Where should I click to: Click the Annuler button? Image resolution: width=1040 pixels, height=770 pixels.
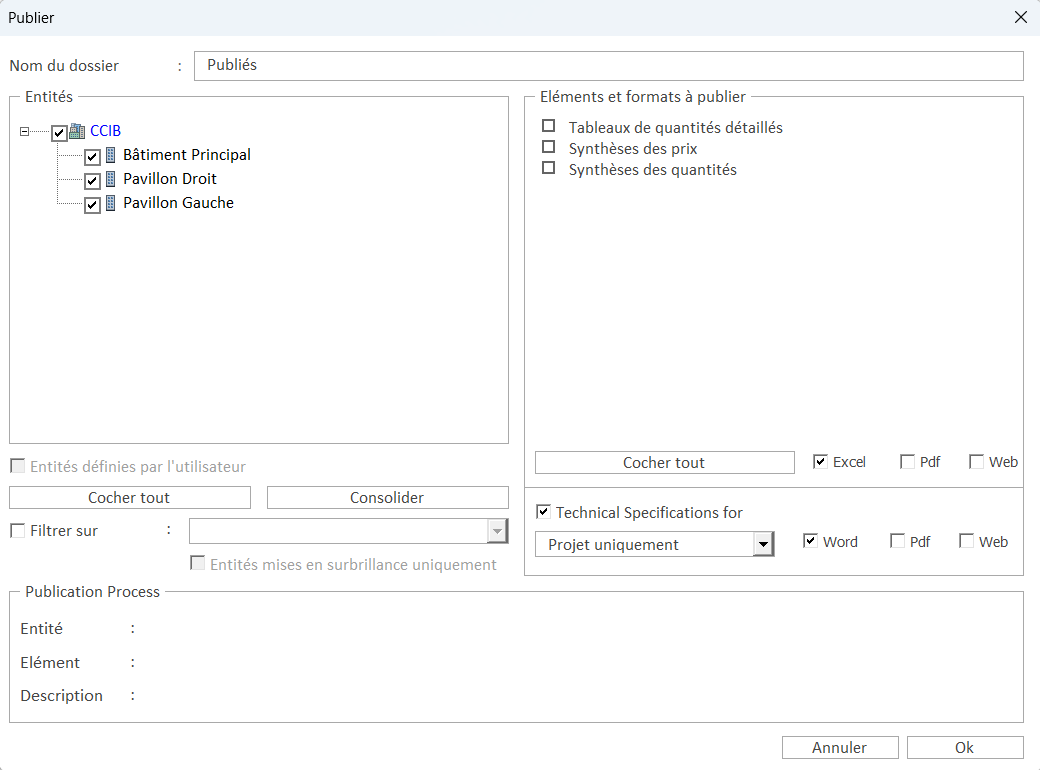840,747
